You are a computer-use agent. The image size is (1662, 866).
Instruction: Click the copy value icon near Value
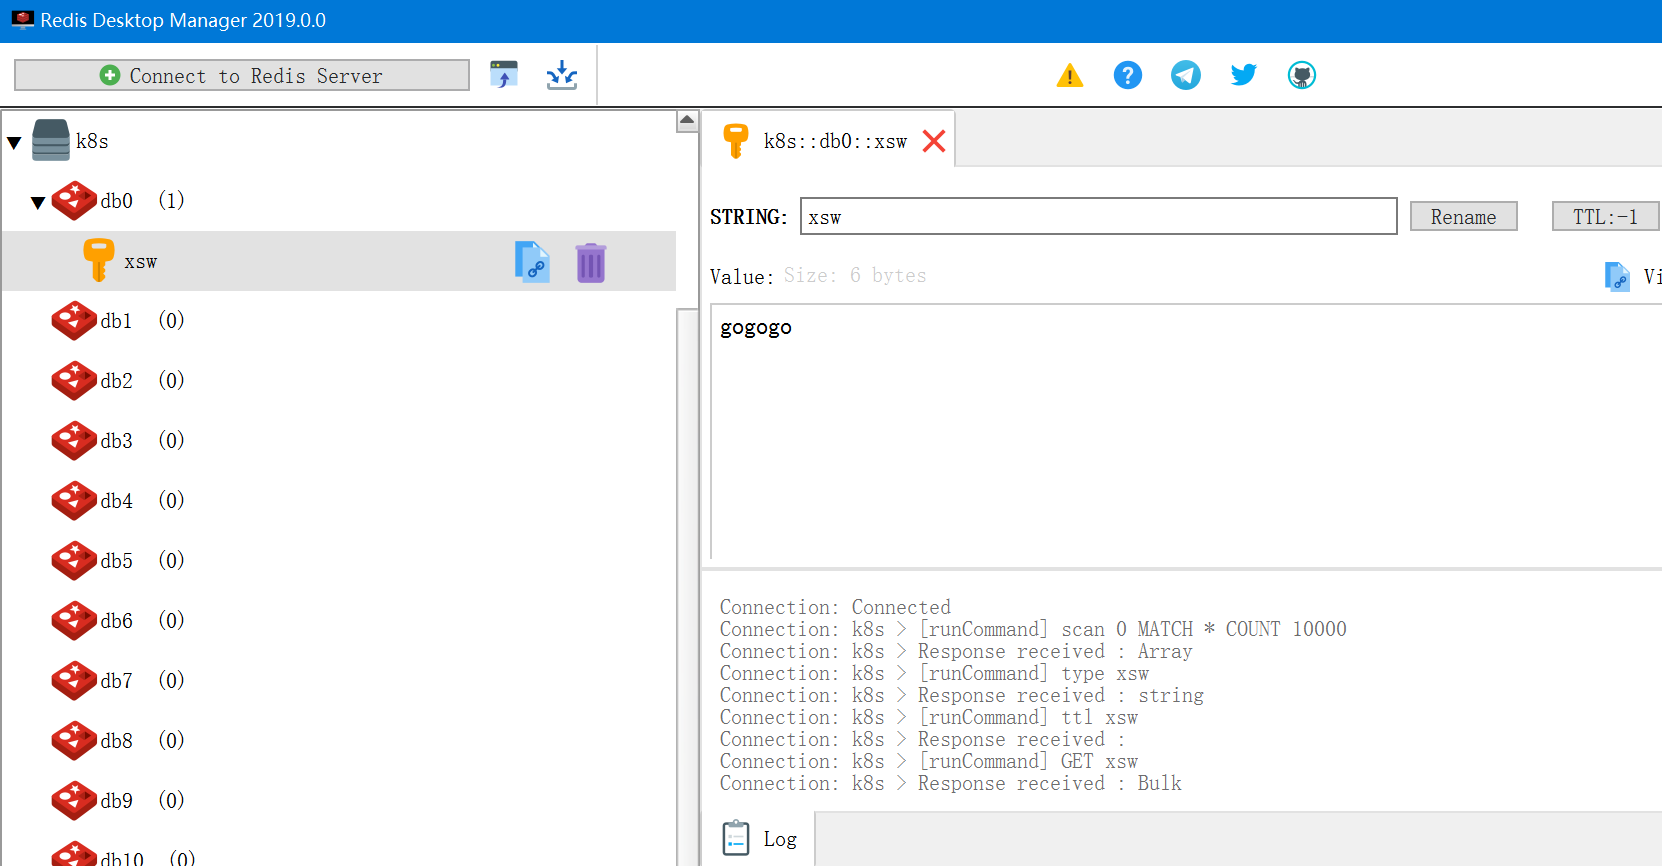[1617, 276]
